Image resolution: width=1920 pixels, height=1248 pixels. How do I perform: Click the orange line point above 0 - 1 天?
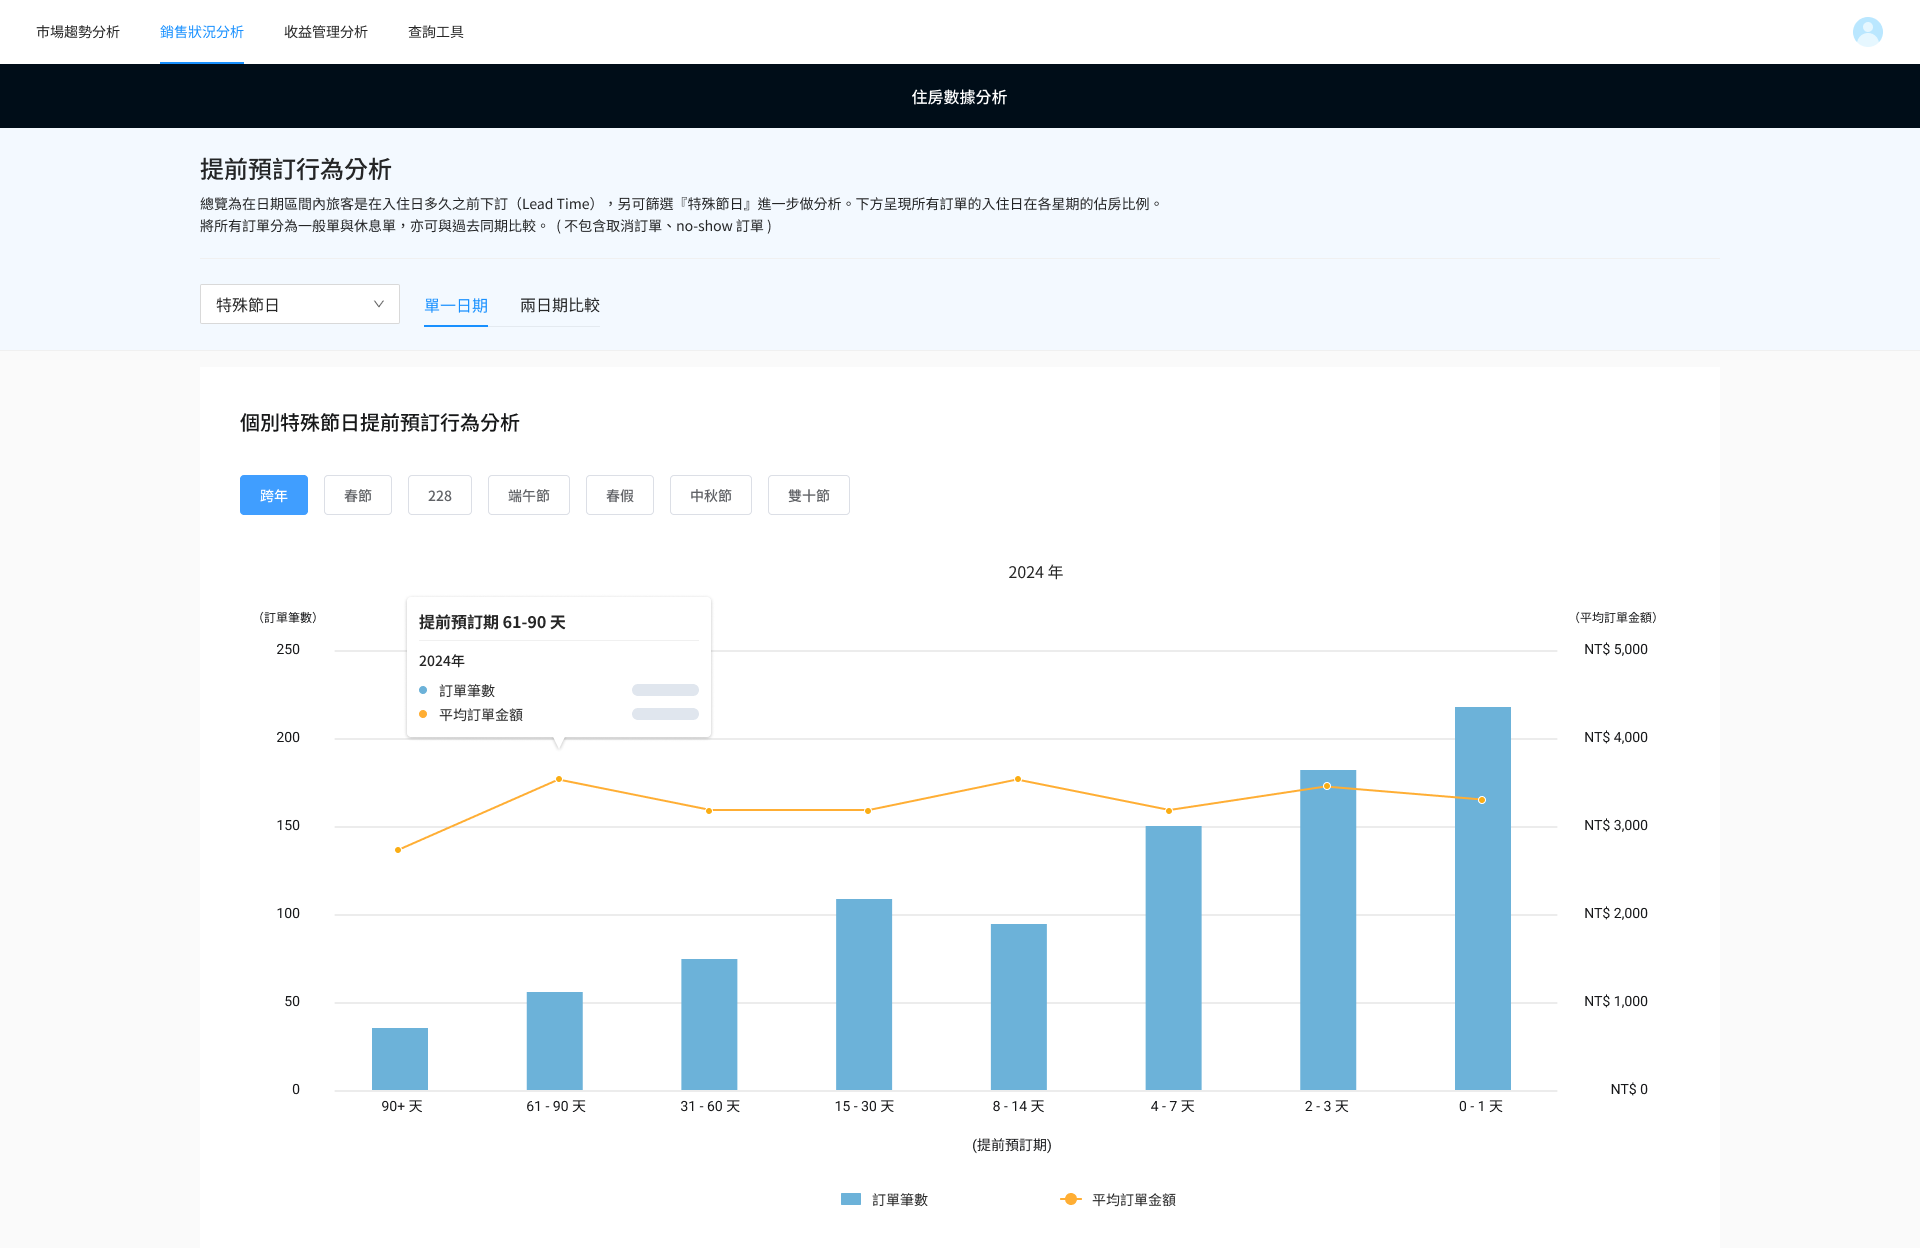click(1482, 800)
